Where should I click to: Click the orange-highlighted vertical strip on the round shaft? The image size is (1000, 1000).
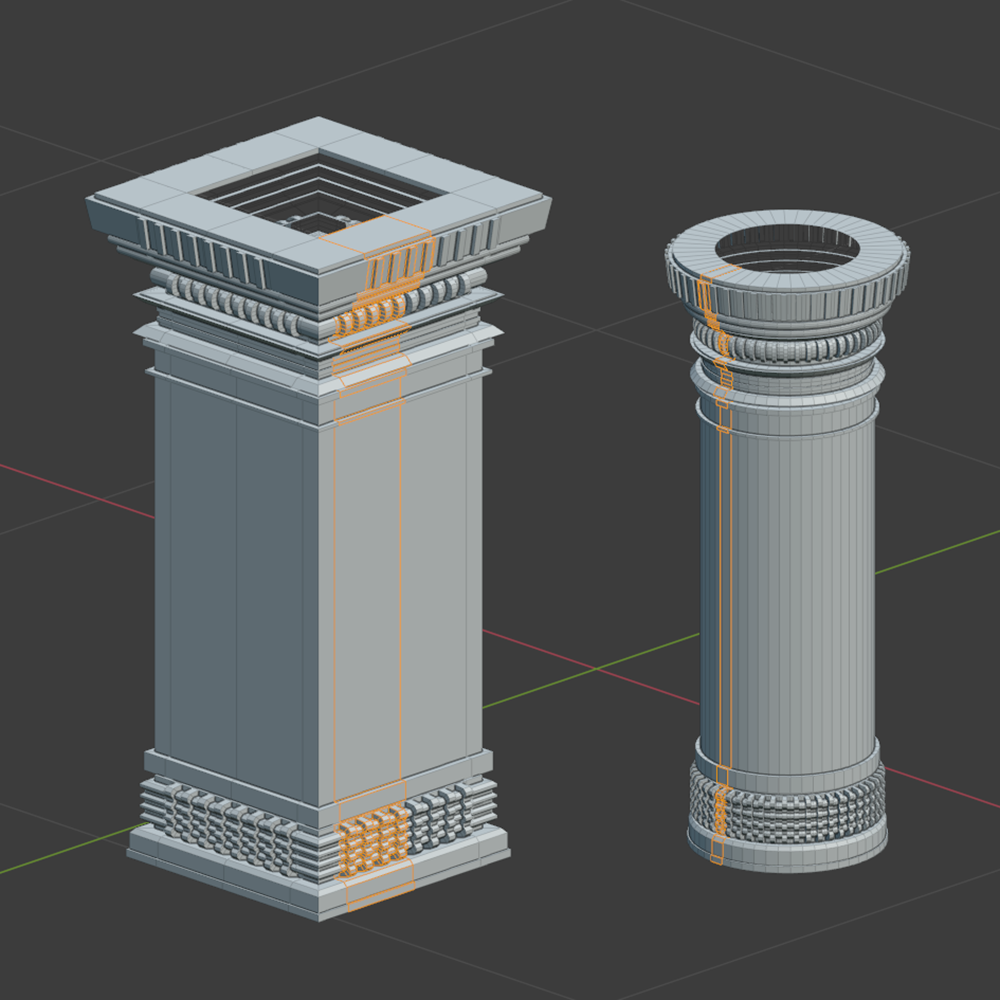point(724,600)
